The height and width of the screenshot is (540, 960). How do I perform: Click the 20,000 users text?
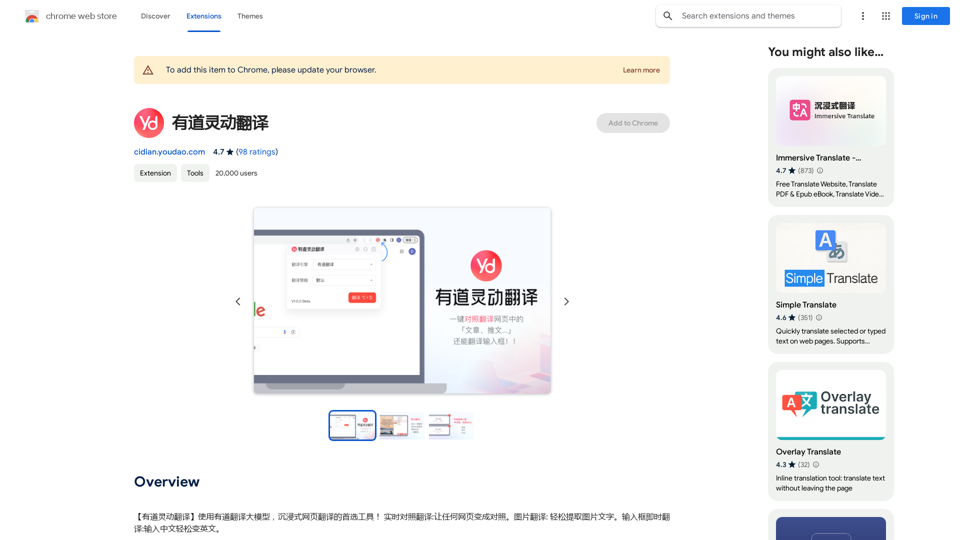(236, 173)
